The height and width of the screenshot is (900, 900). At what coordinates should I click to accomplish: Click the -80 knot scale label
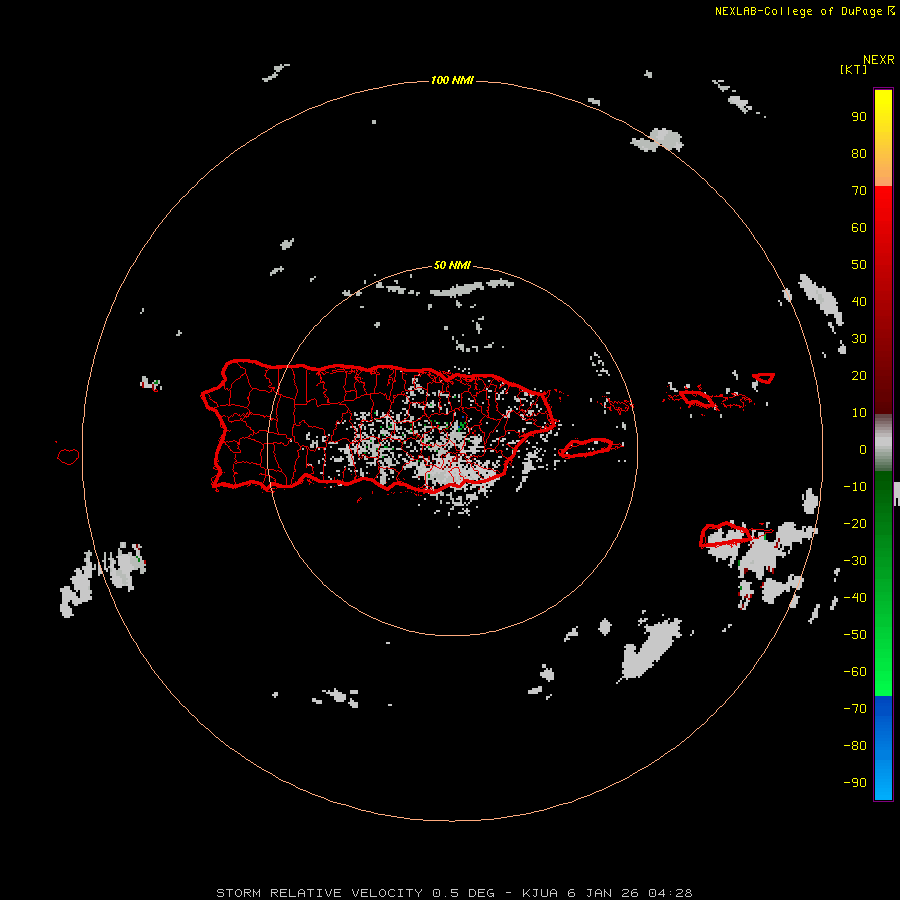pos(855,746)
